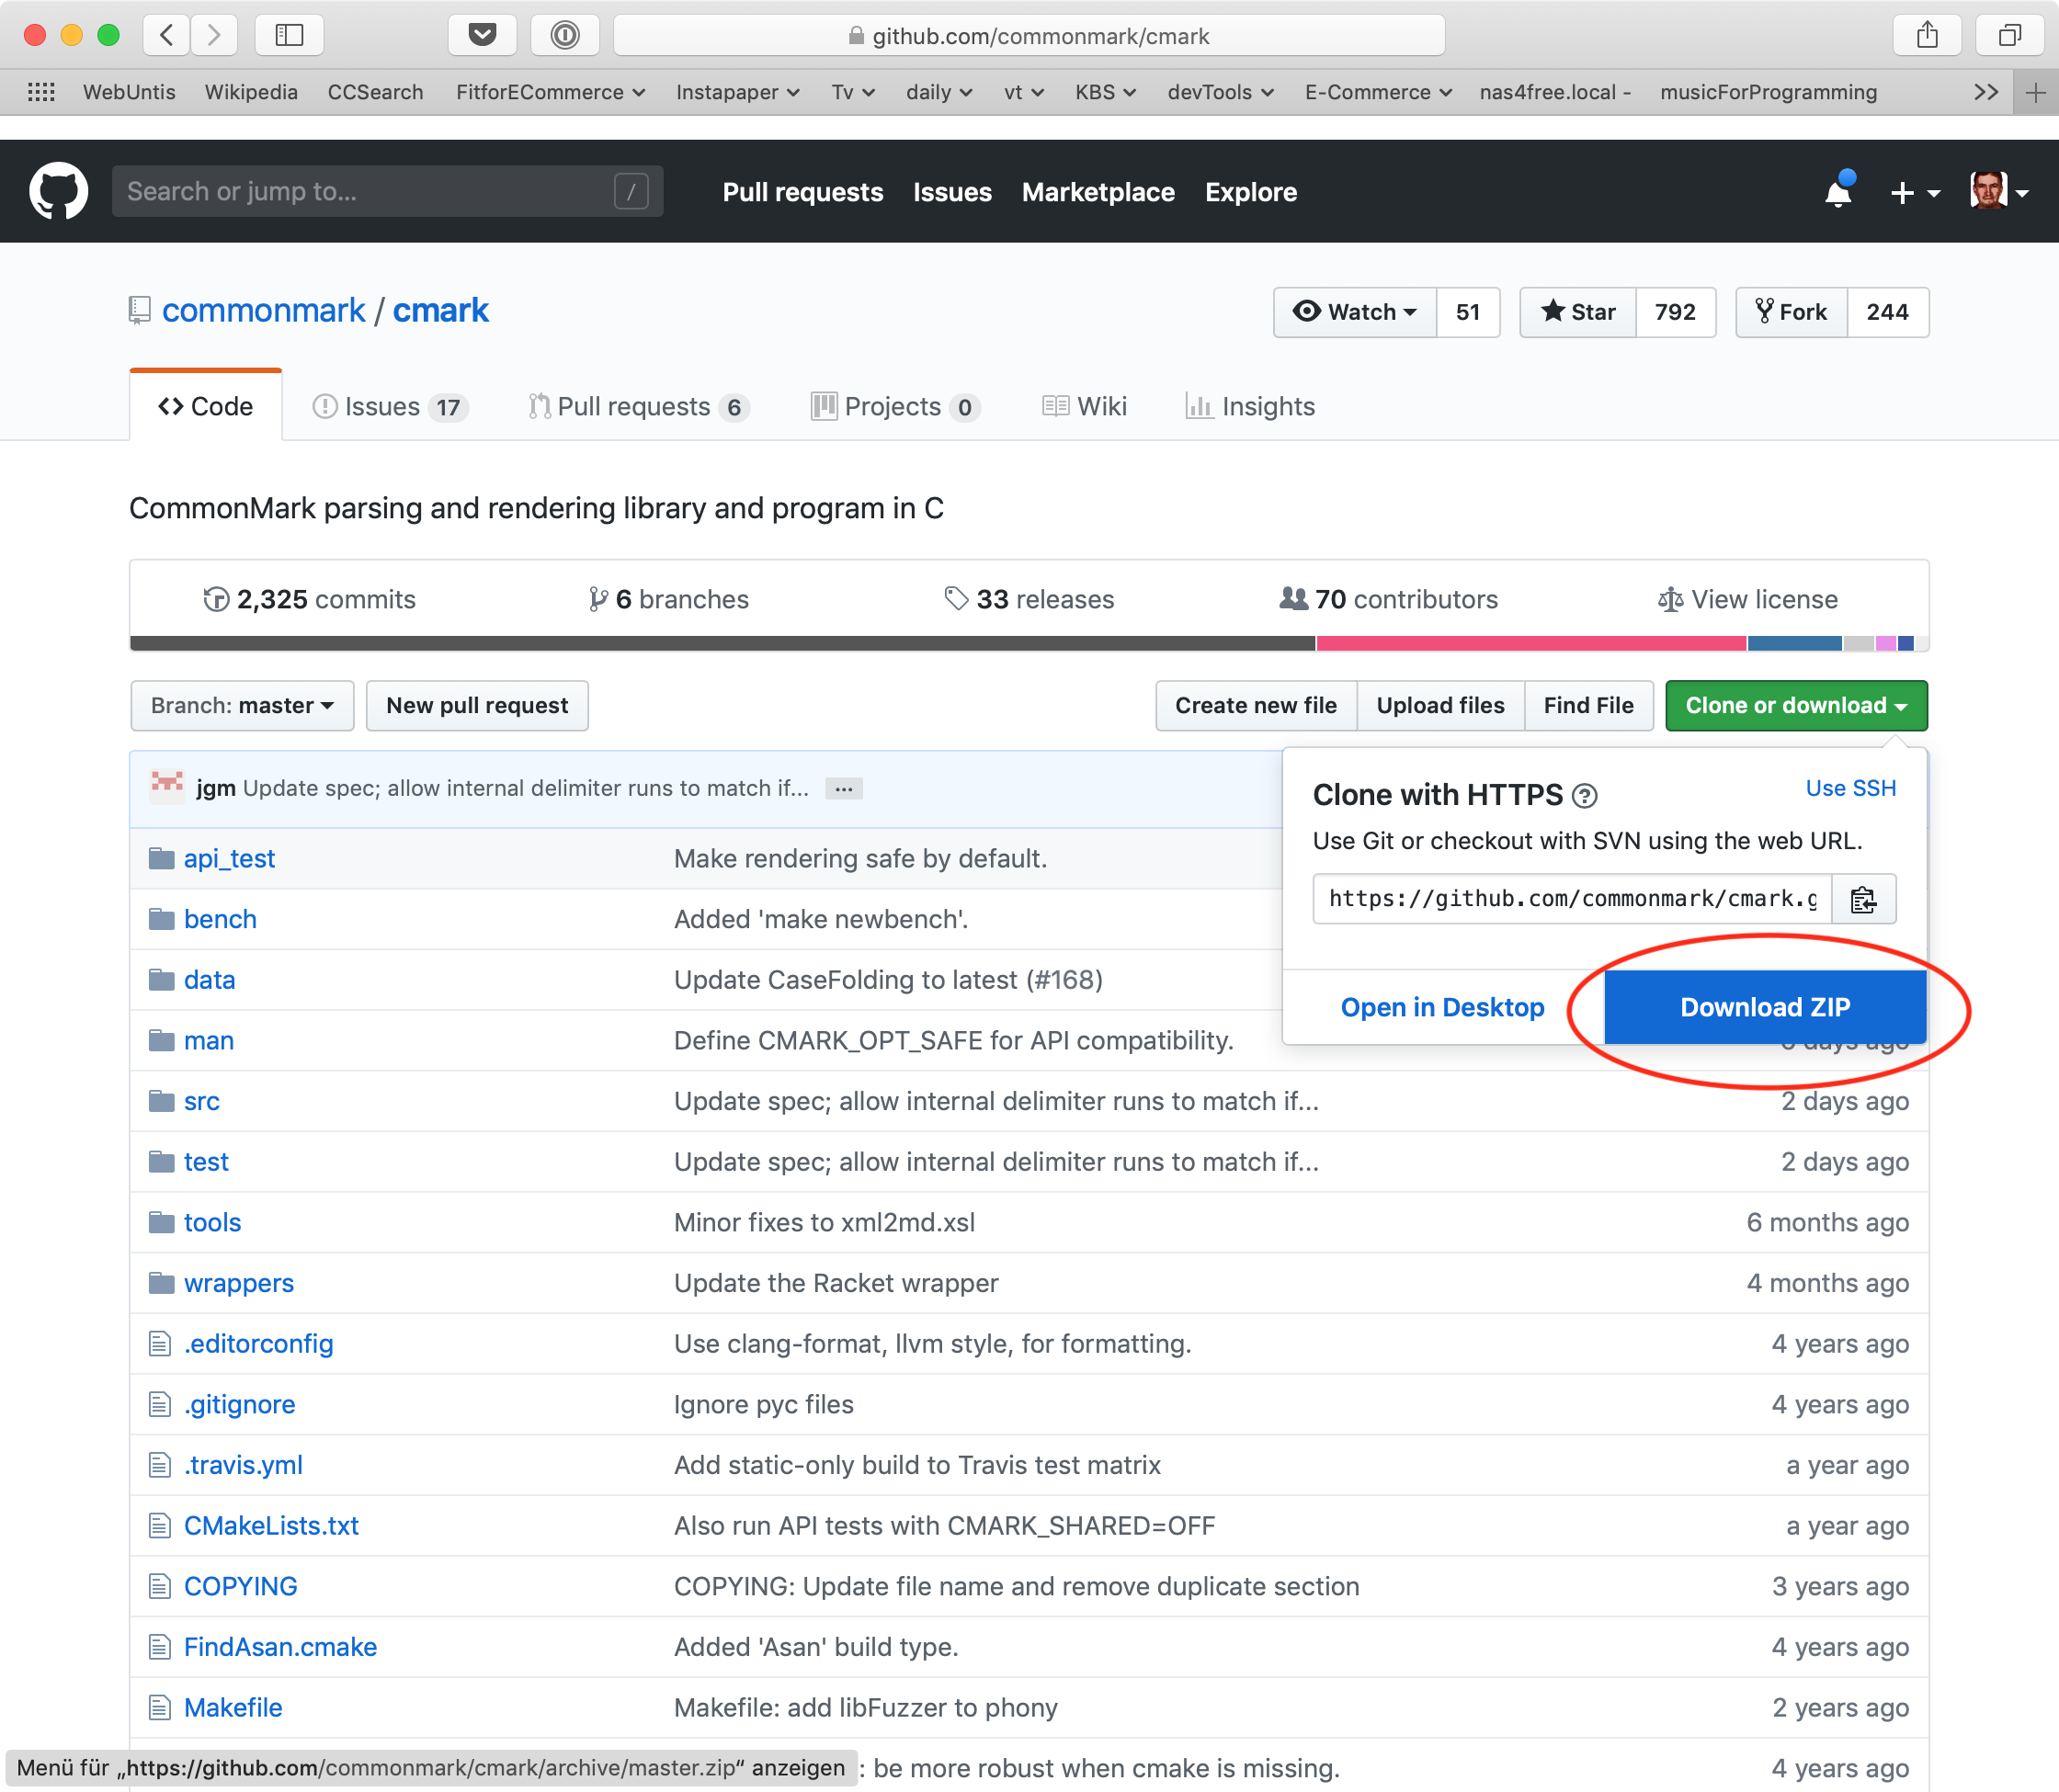Open the notifications bell
Viewport: 2059px width, 1792px height.
coord(1838,191)
